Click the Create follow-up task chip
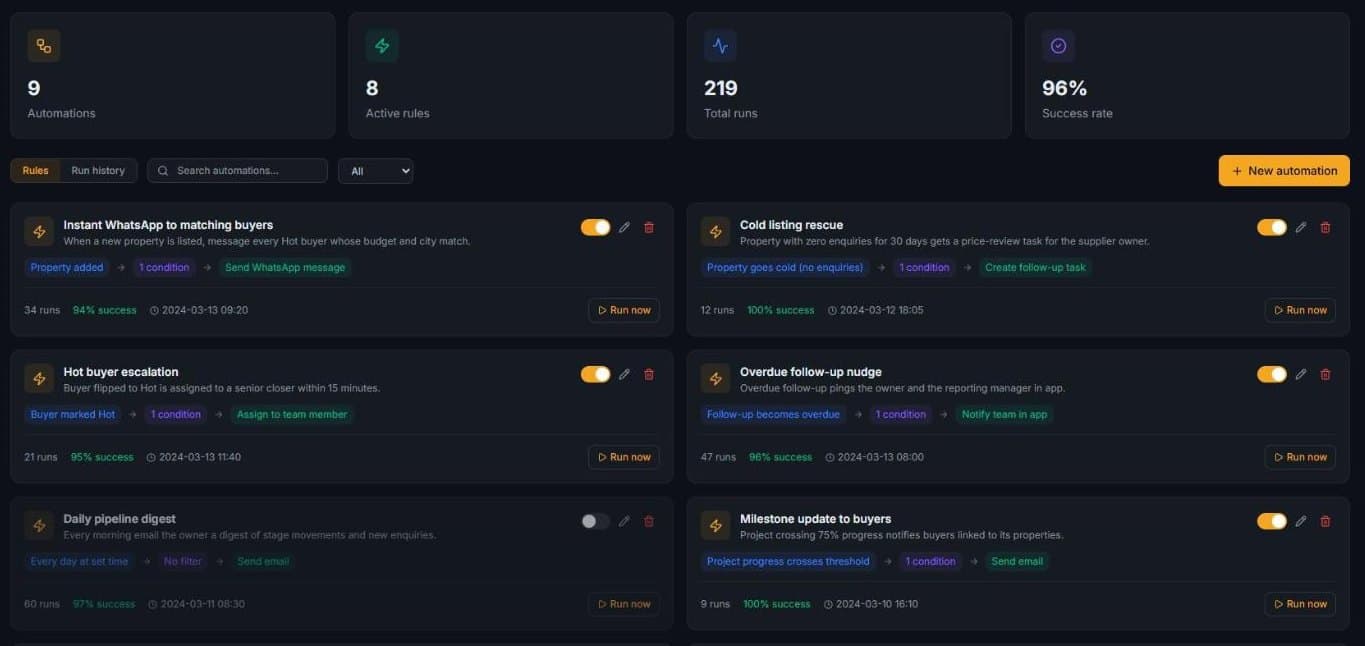The image size is (1365, 646). 1035,268
